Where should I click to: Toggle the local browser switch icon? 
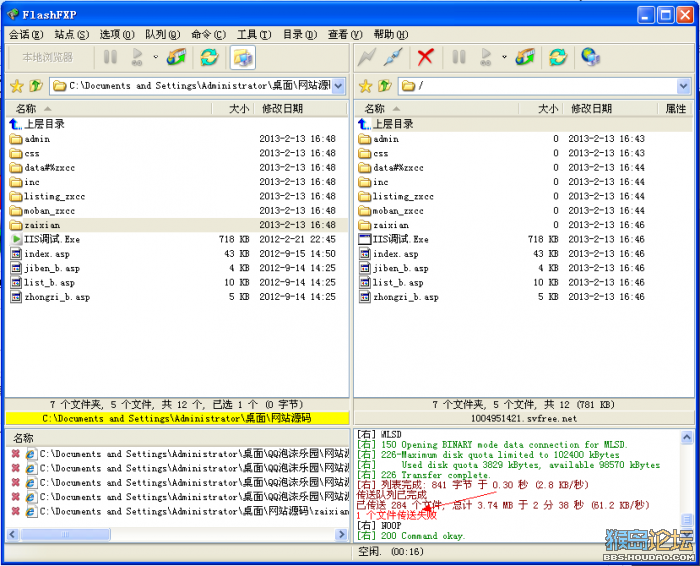(x=243, y=58)
